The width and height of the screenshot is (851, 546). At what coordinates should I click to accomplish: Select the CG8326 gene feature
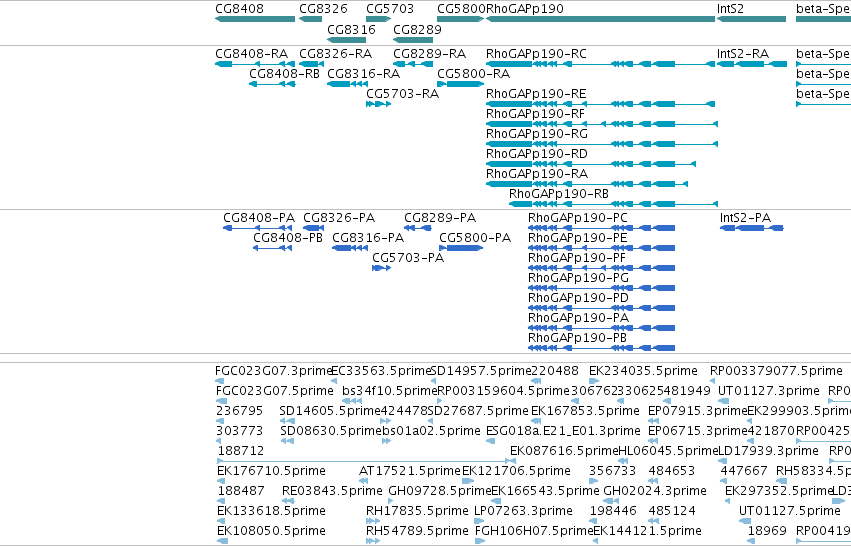[x=311, y=19]
